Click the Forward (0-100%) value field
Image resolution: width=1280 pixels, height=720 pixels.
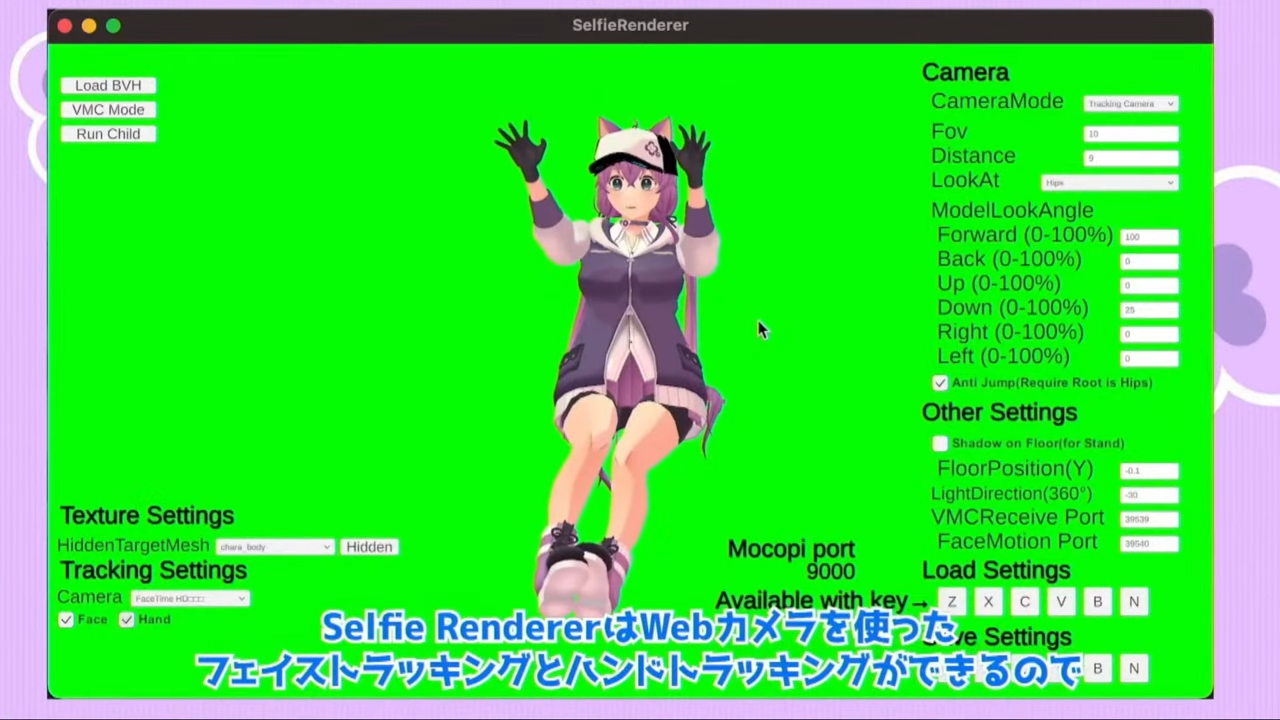1149,237
